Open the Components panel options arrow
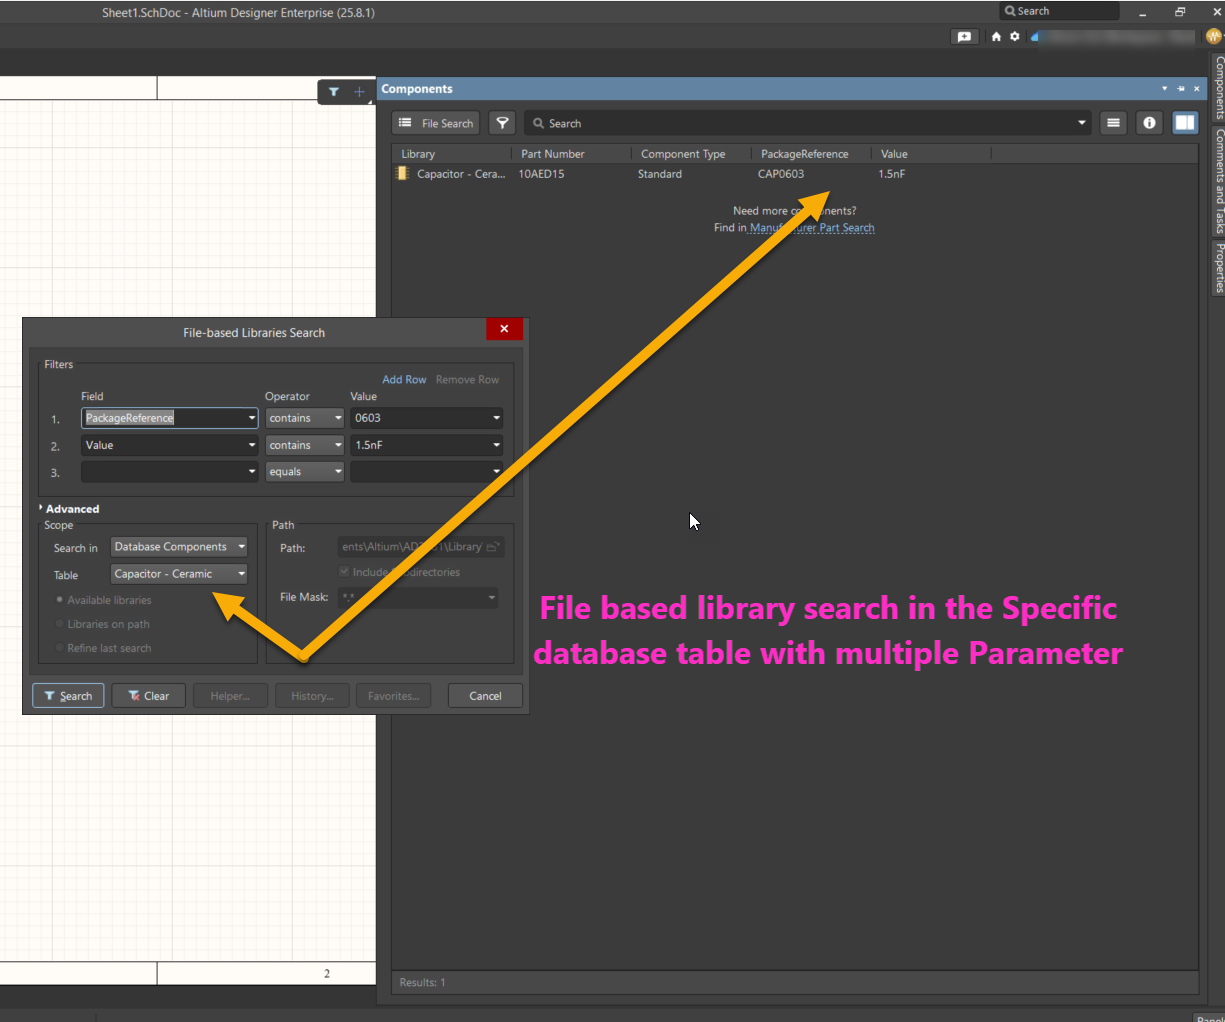This screenshot has height=1022, width=1225. pyautogui.click(x=1164, y=89)
